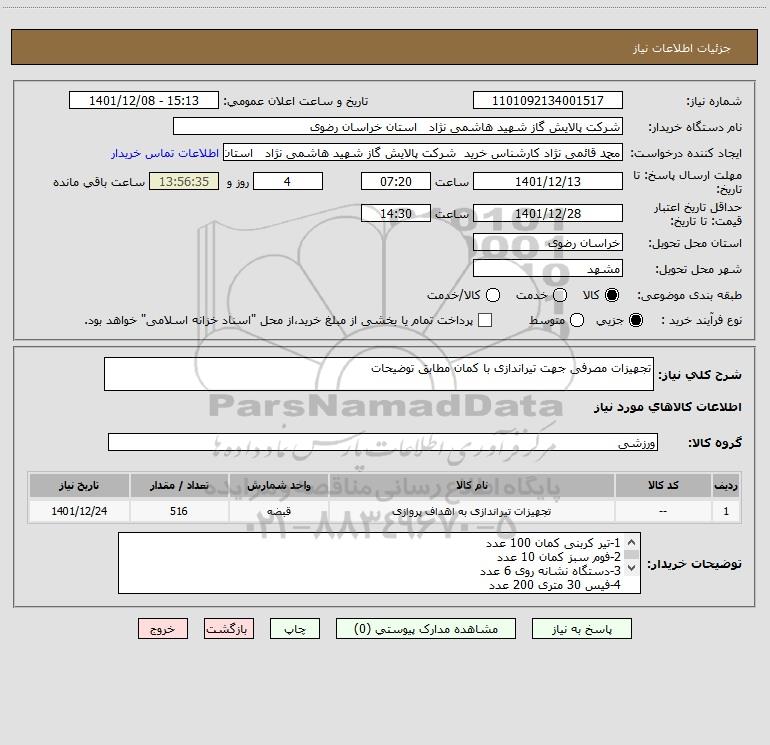
Task: Select the کالا/خدمت radio button
Action: point(493,295)
